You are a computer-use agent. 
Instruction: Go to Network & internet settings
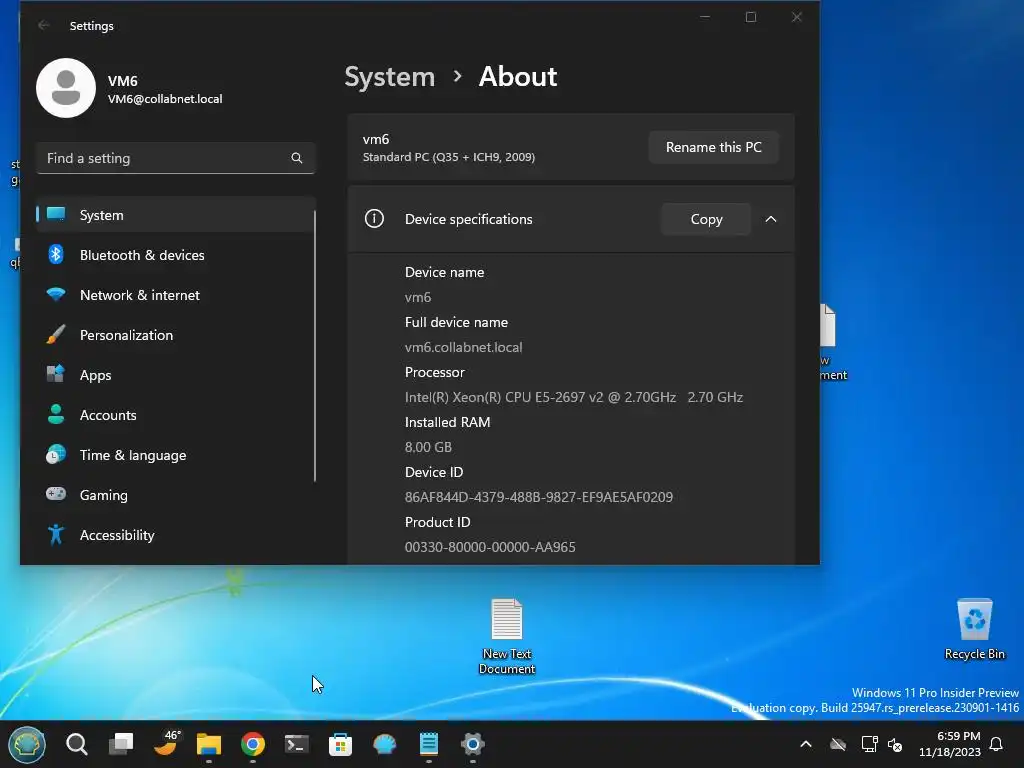tap(175, 295)
